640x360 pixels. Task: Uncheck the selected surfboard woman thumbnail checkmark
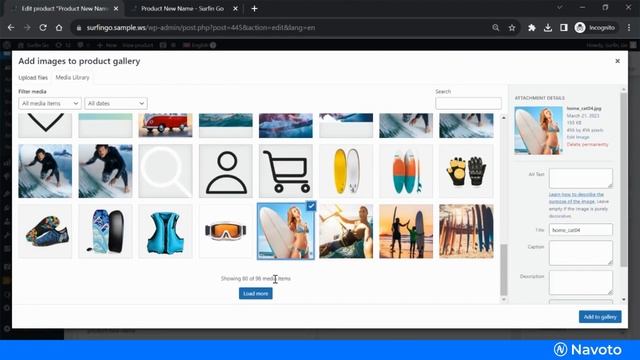coord(311,207)
